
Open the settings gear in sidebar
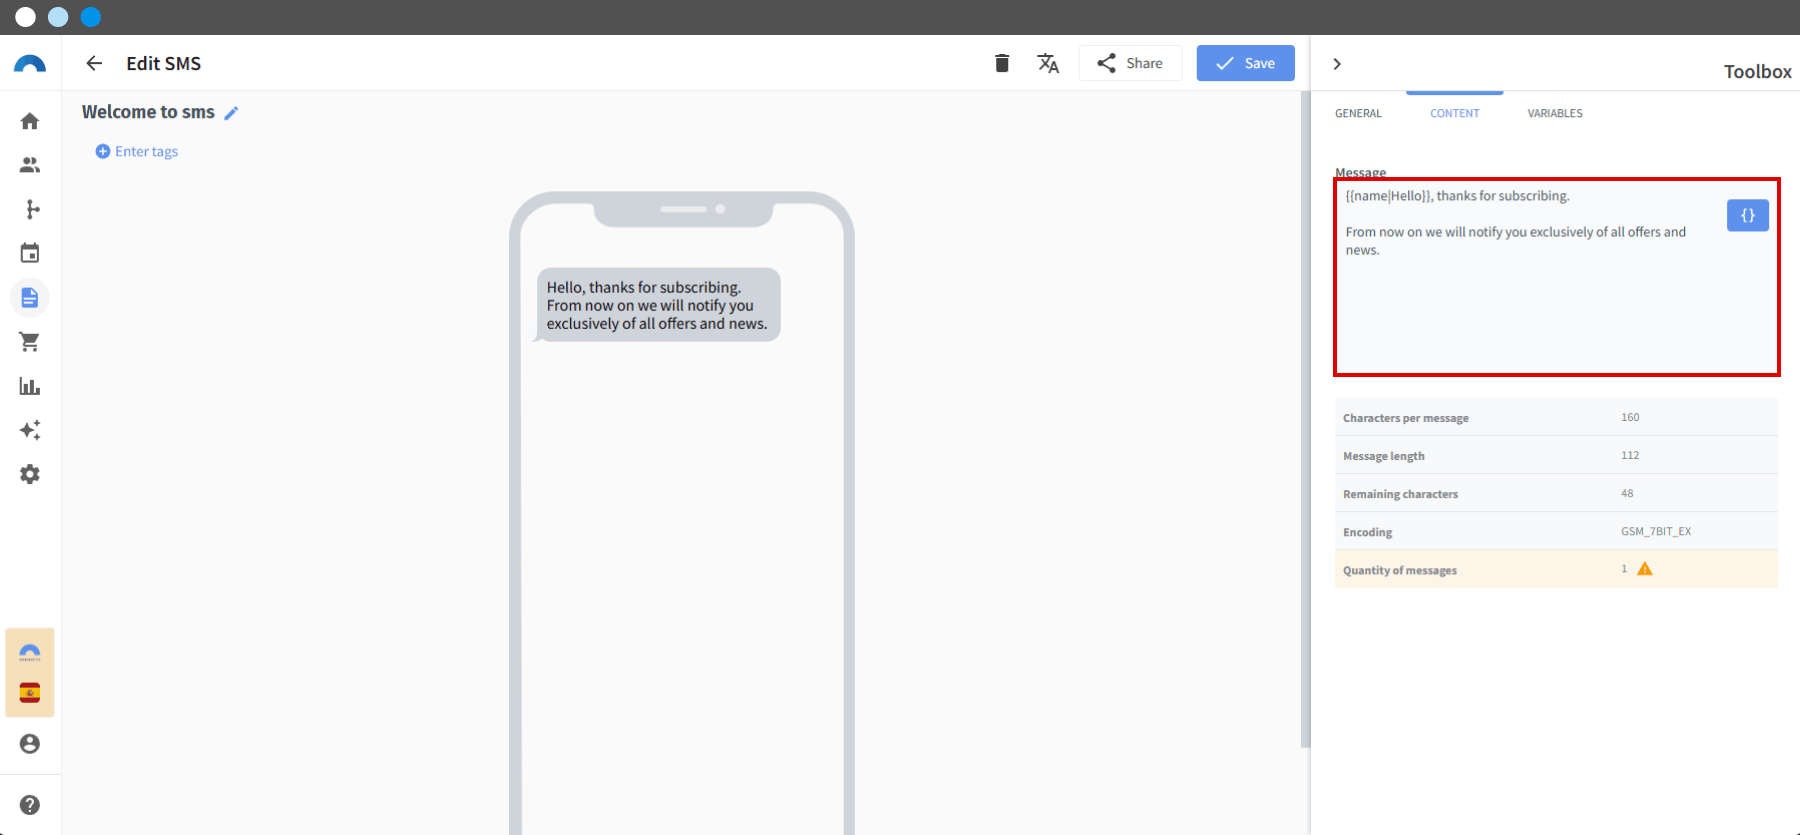tap(30, 474)
